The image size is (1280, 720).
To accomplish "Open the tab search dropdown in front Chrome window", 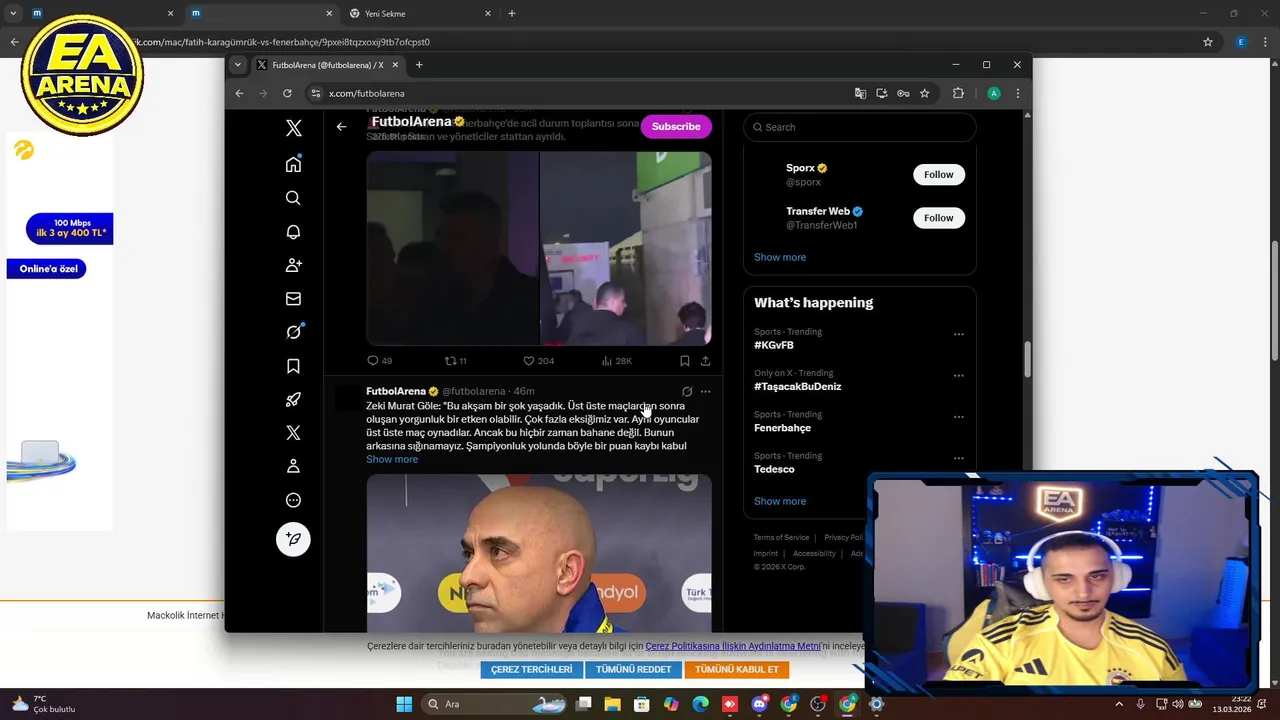I will 238,65.
